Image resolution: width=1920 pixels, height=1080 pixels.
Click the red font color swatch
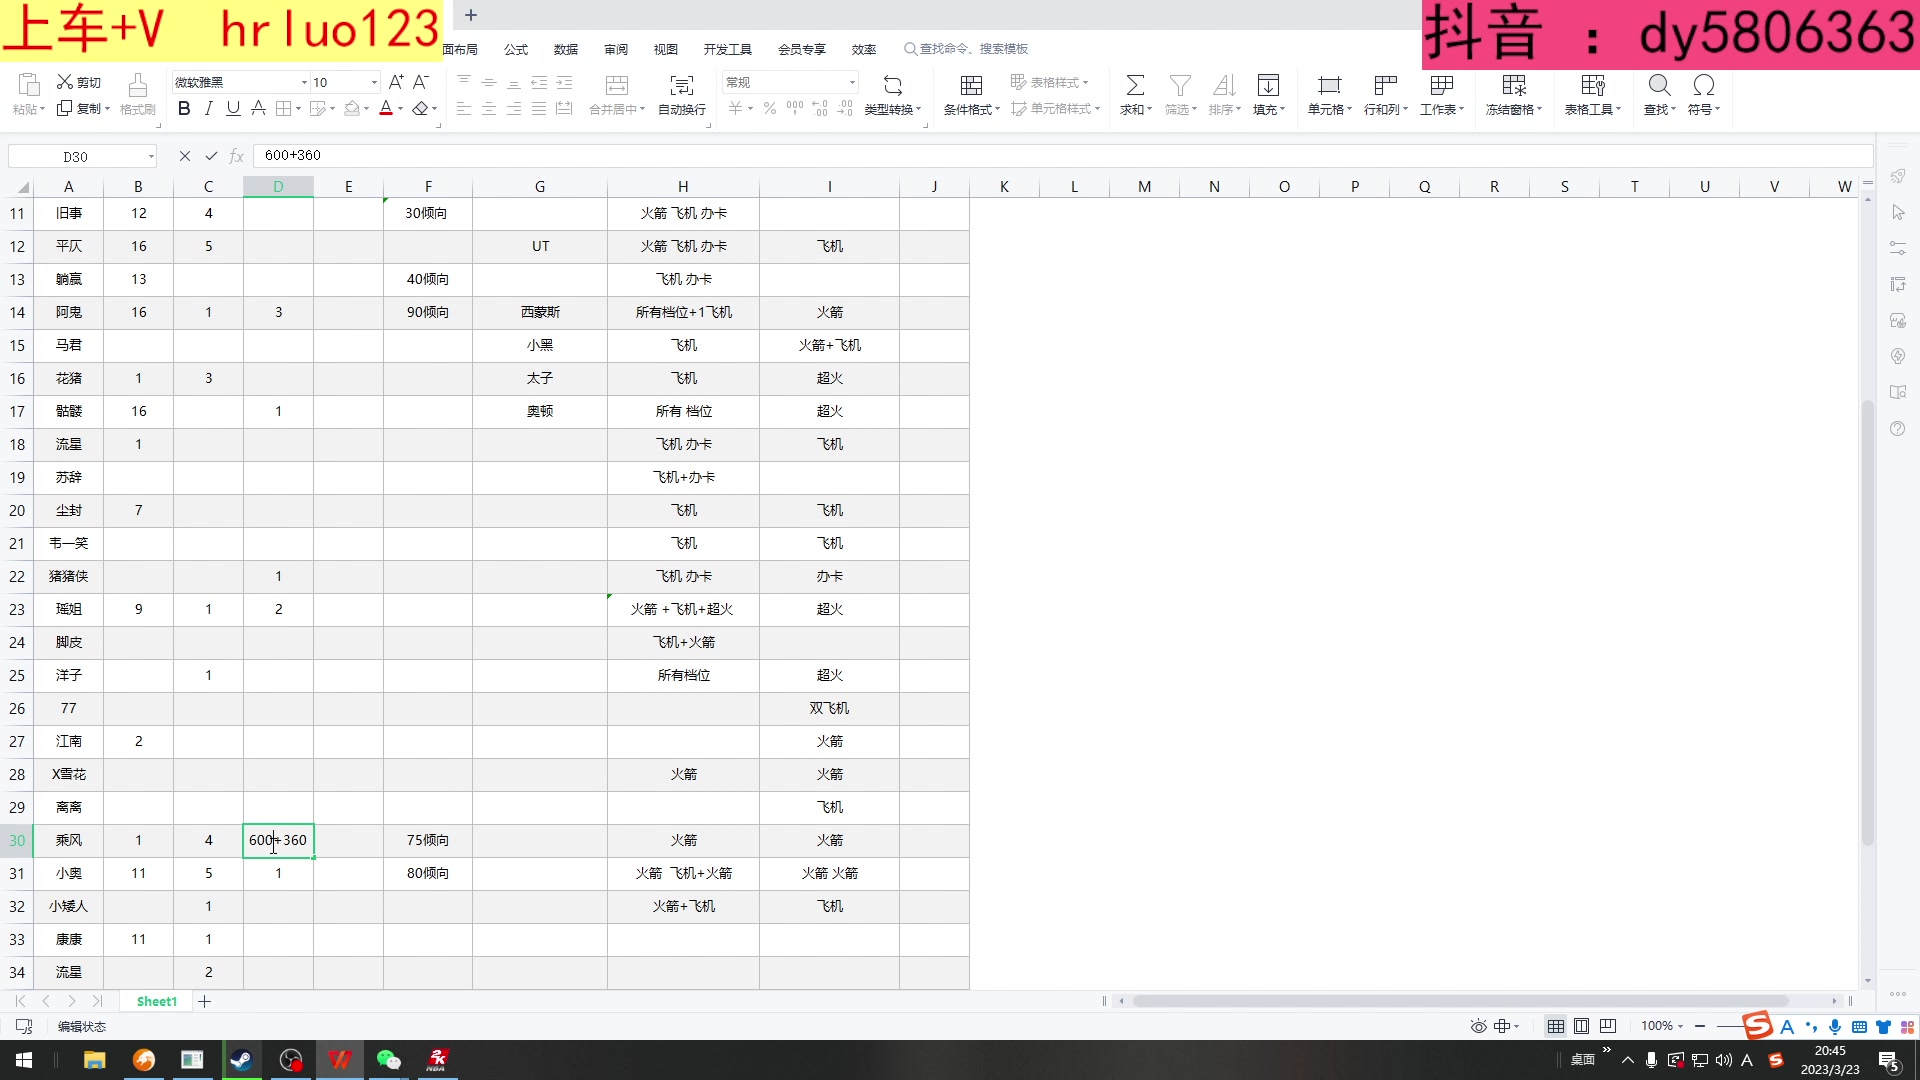[386, 108]
